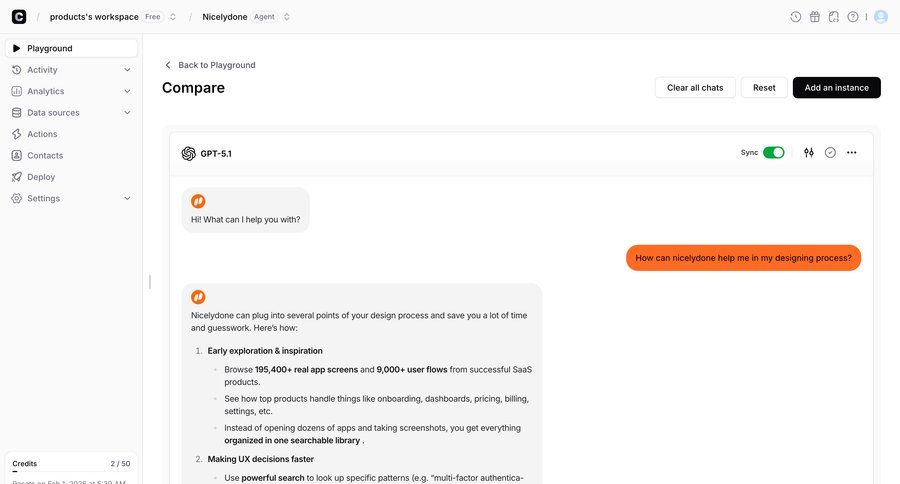Screen dimensions: 900x484
Task: Select Settings in the sidebar
Action: [x=71, y=198]
